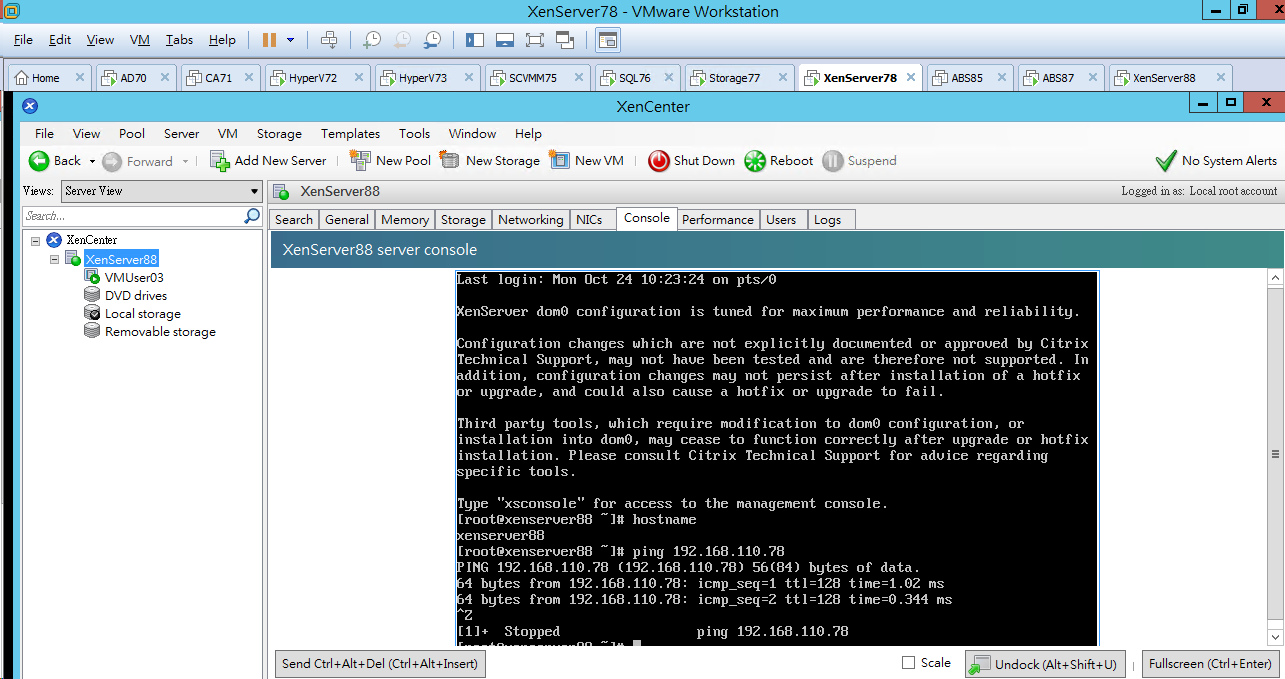This screenshot has height=679, width=1285.
Task: Open the VMware VM menu
Action: (140, 40)
